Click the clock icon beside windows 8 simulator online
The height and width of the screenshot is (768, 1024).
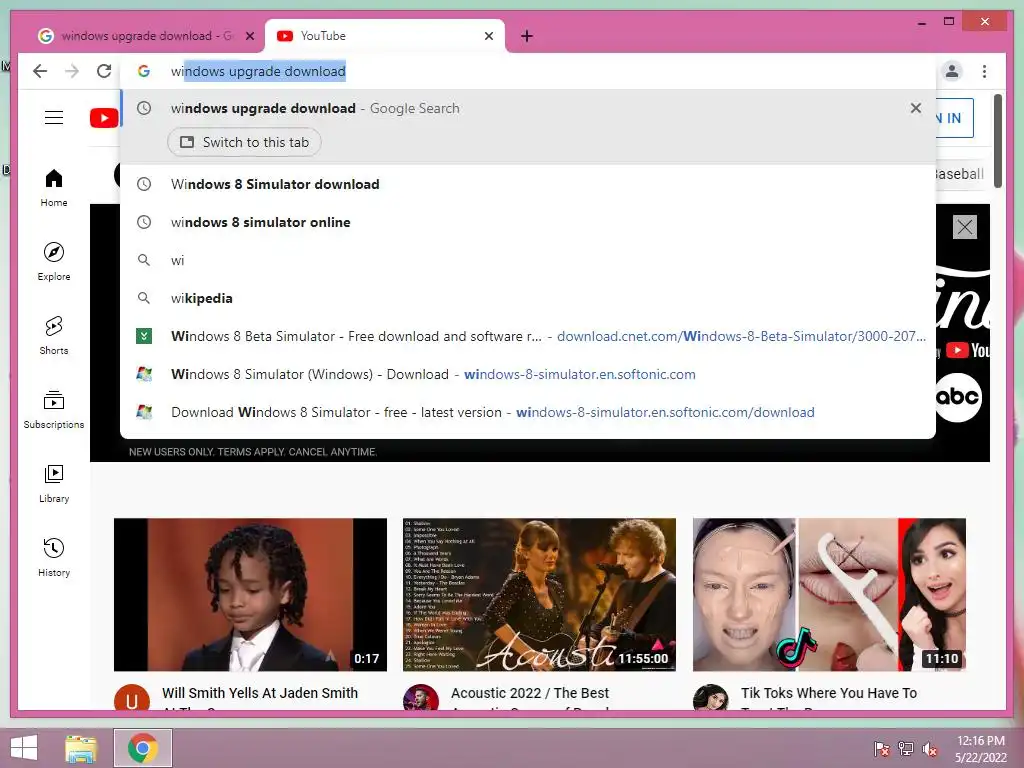tap(144, 222)
